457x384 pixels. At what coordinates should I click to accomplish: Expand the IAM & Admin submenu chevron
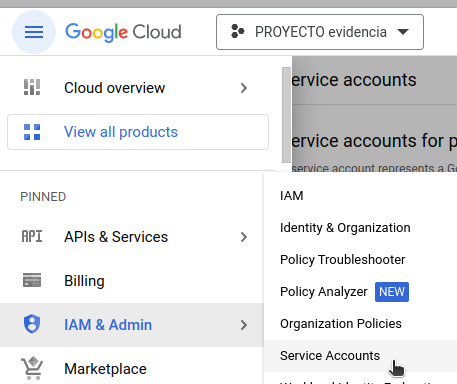(244, 325)
